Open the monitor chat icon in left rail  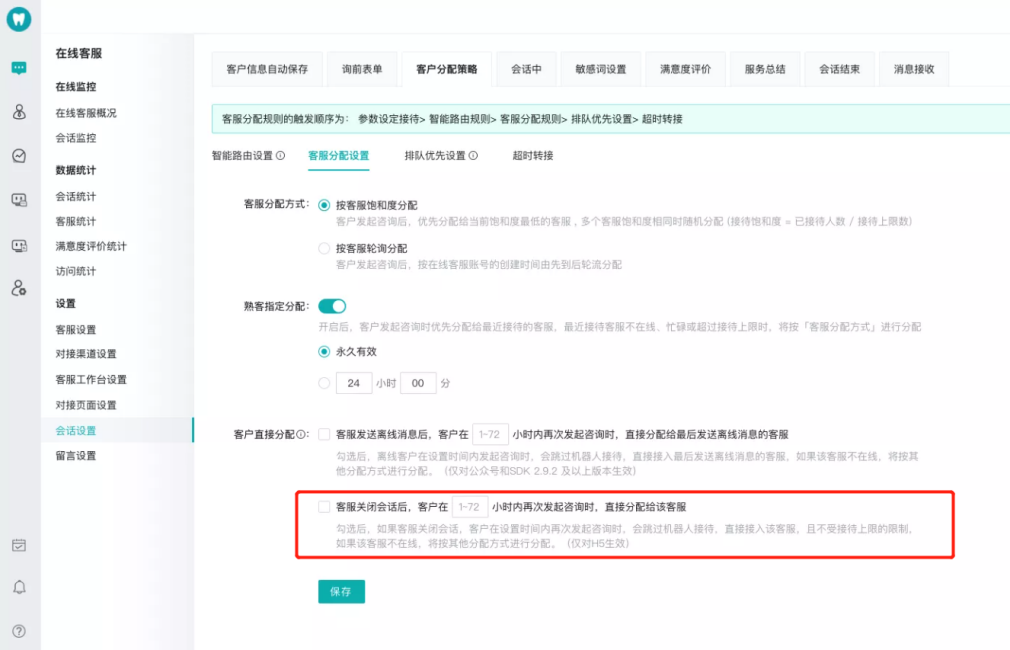click(x=19, y=200)
